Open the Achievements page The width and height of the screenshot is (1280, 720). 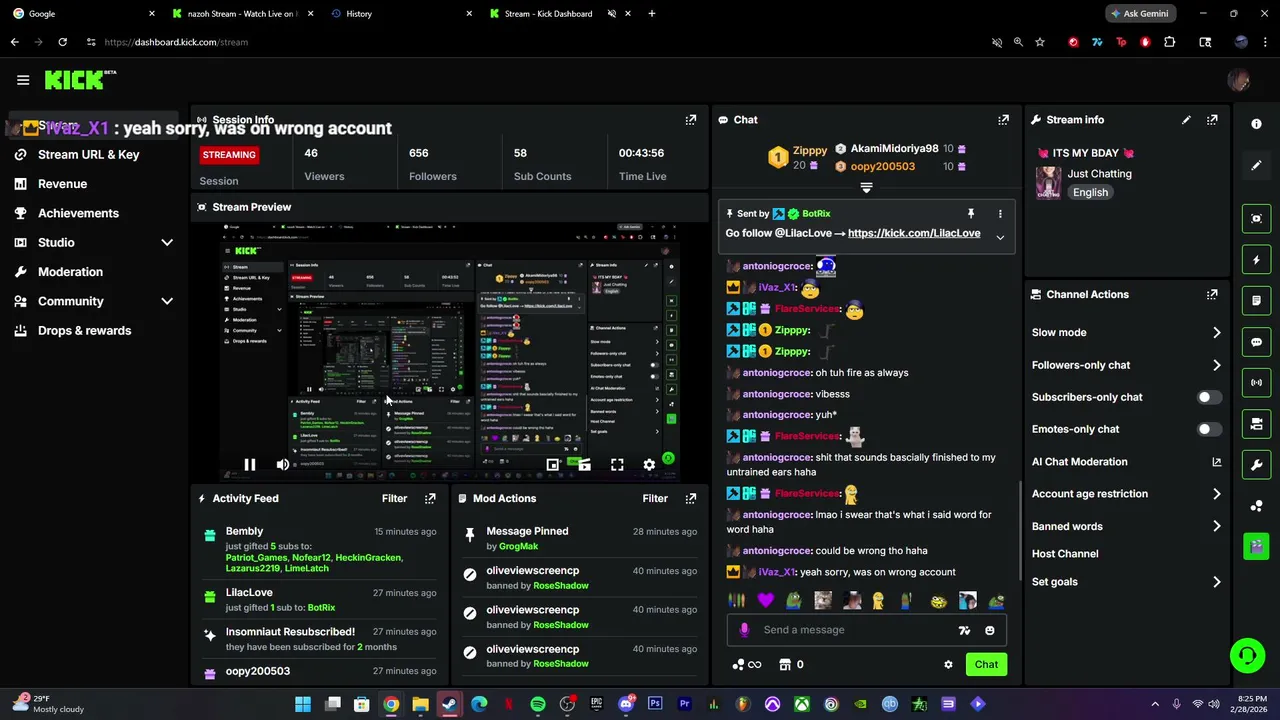78,213
